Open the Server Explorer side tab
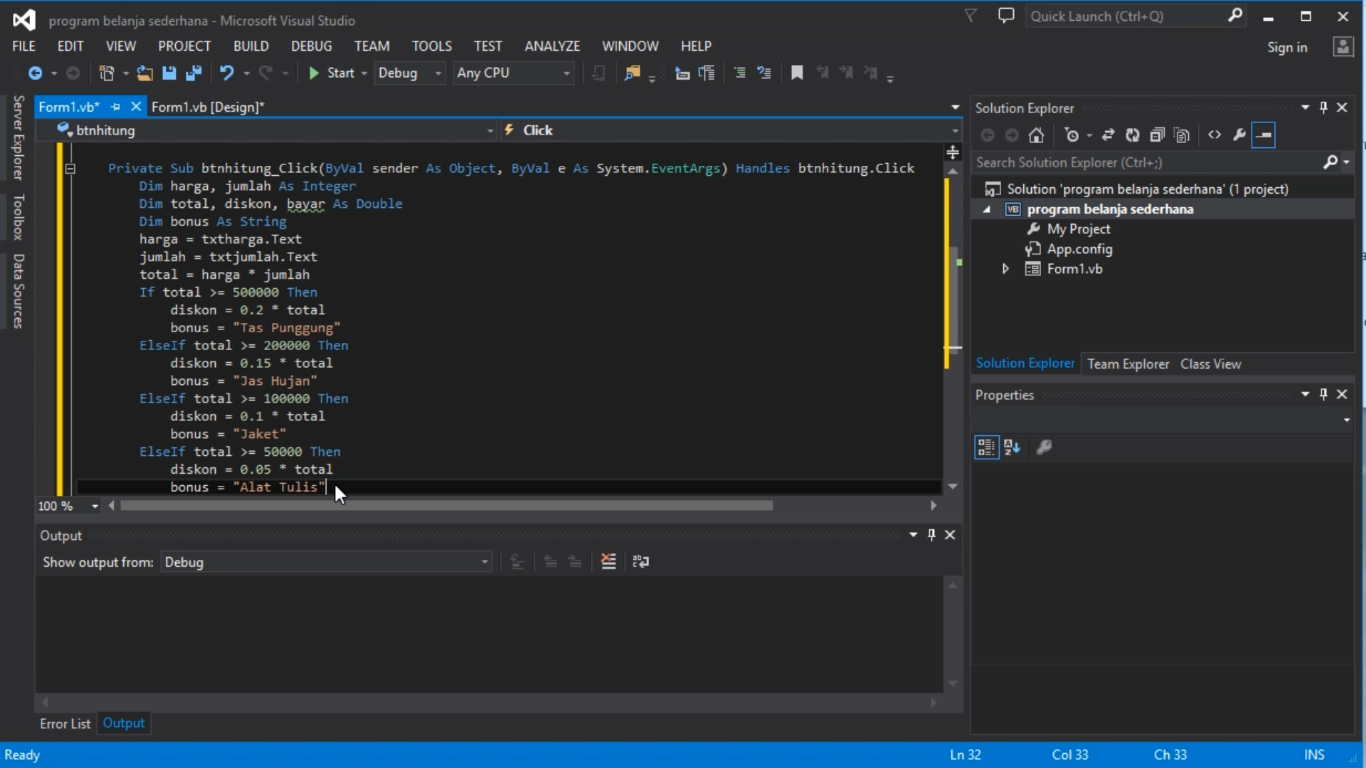This screenshot has height=768, width=1366. coord(18,138)
